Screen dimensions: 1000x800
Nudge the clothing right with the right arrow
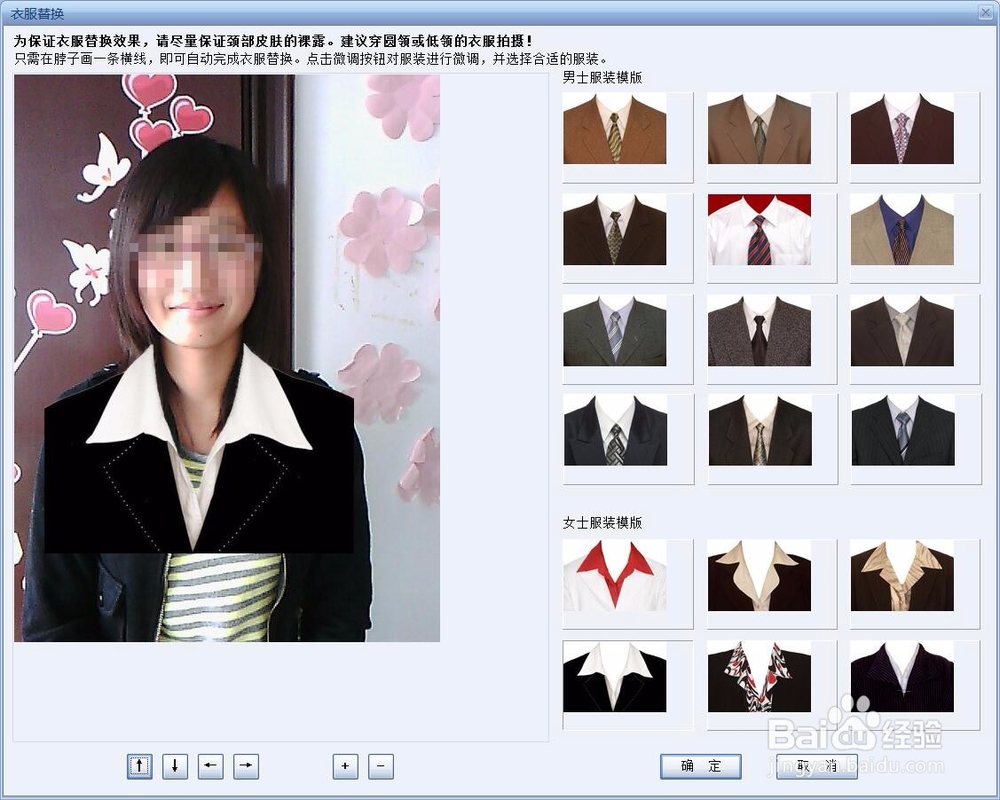point(244,768)
